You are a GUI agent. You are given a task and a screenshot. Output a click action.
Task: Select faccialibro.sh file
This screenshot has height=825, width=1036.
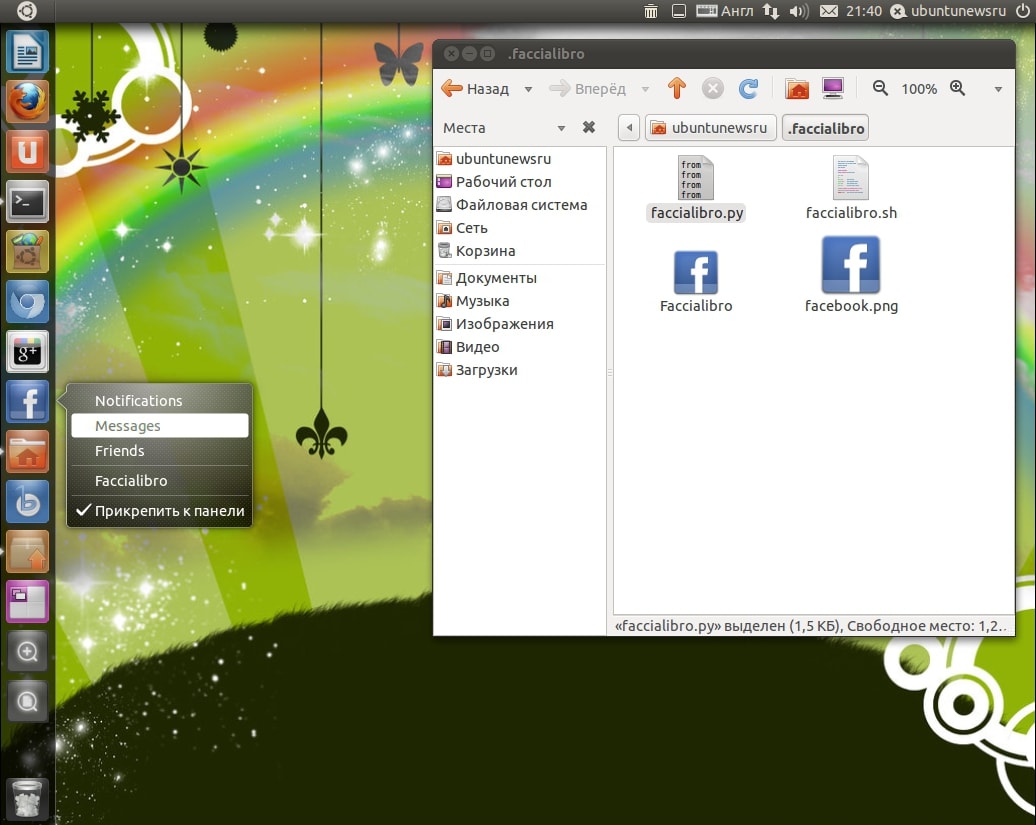point(851,188)
